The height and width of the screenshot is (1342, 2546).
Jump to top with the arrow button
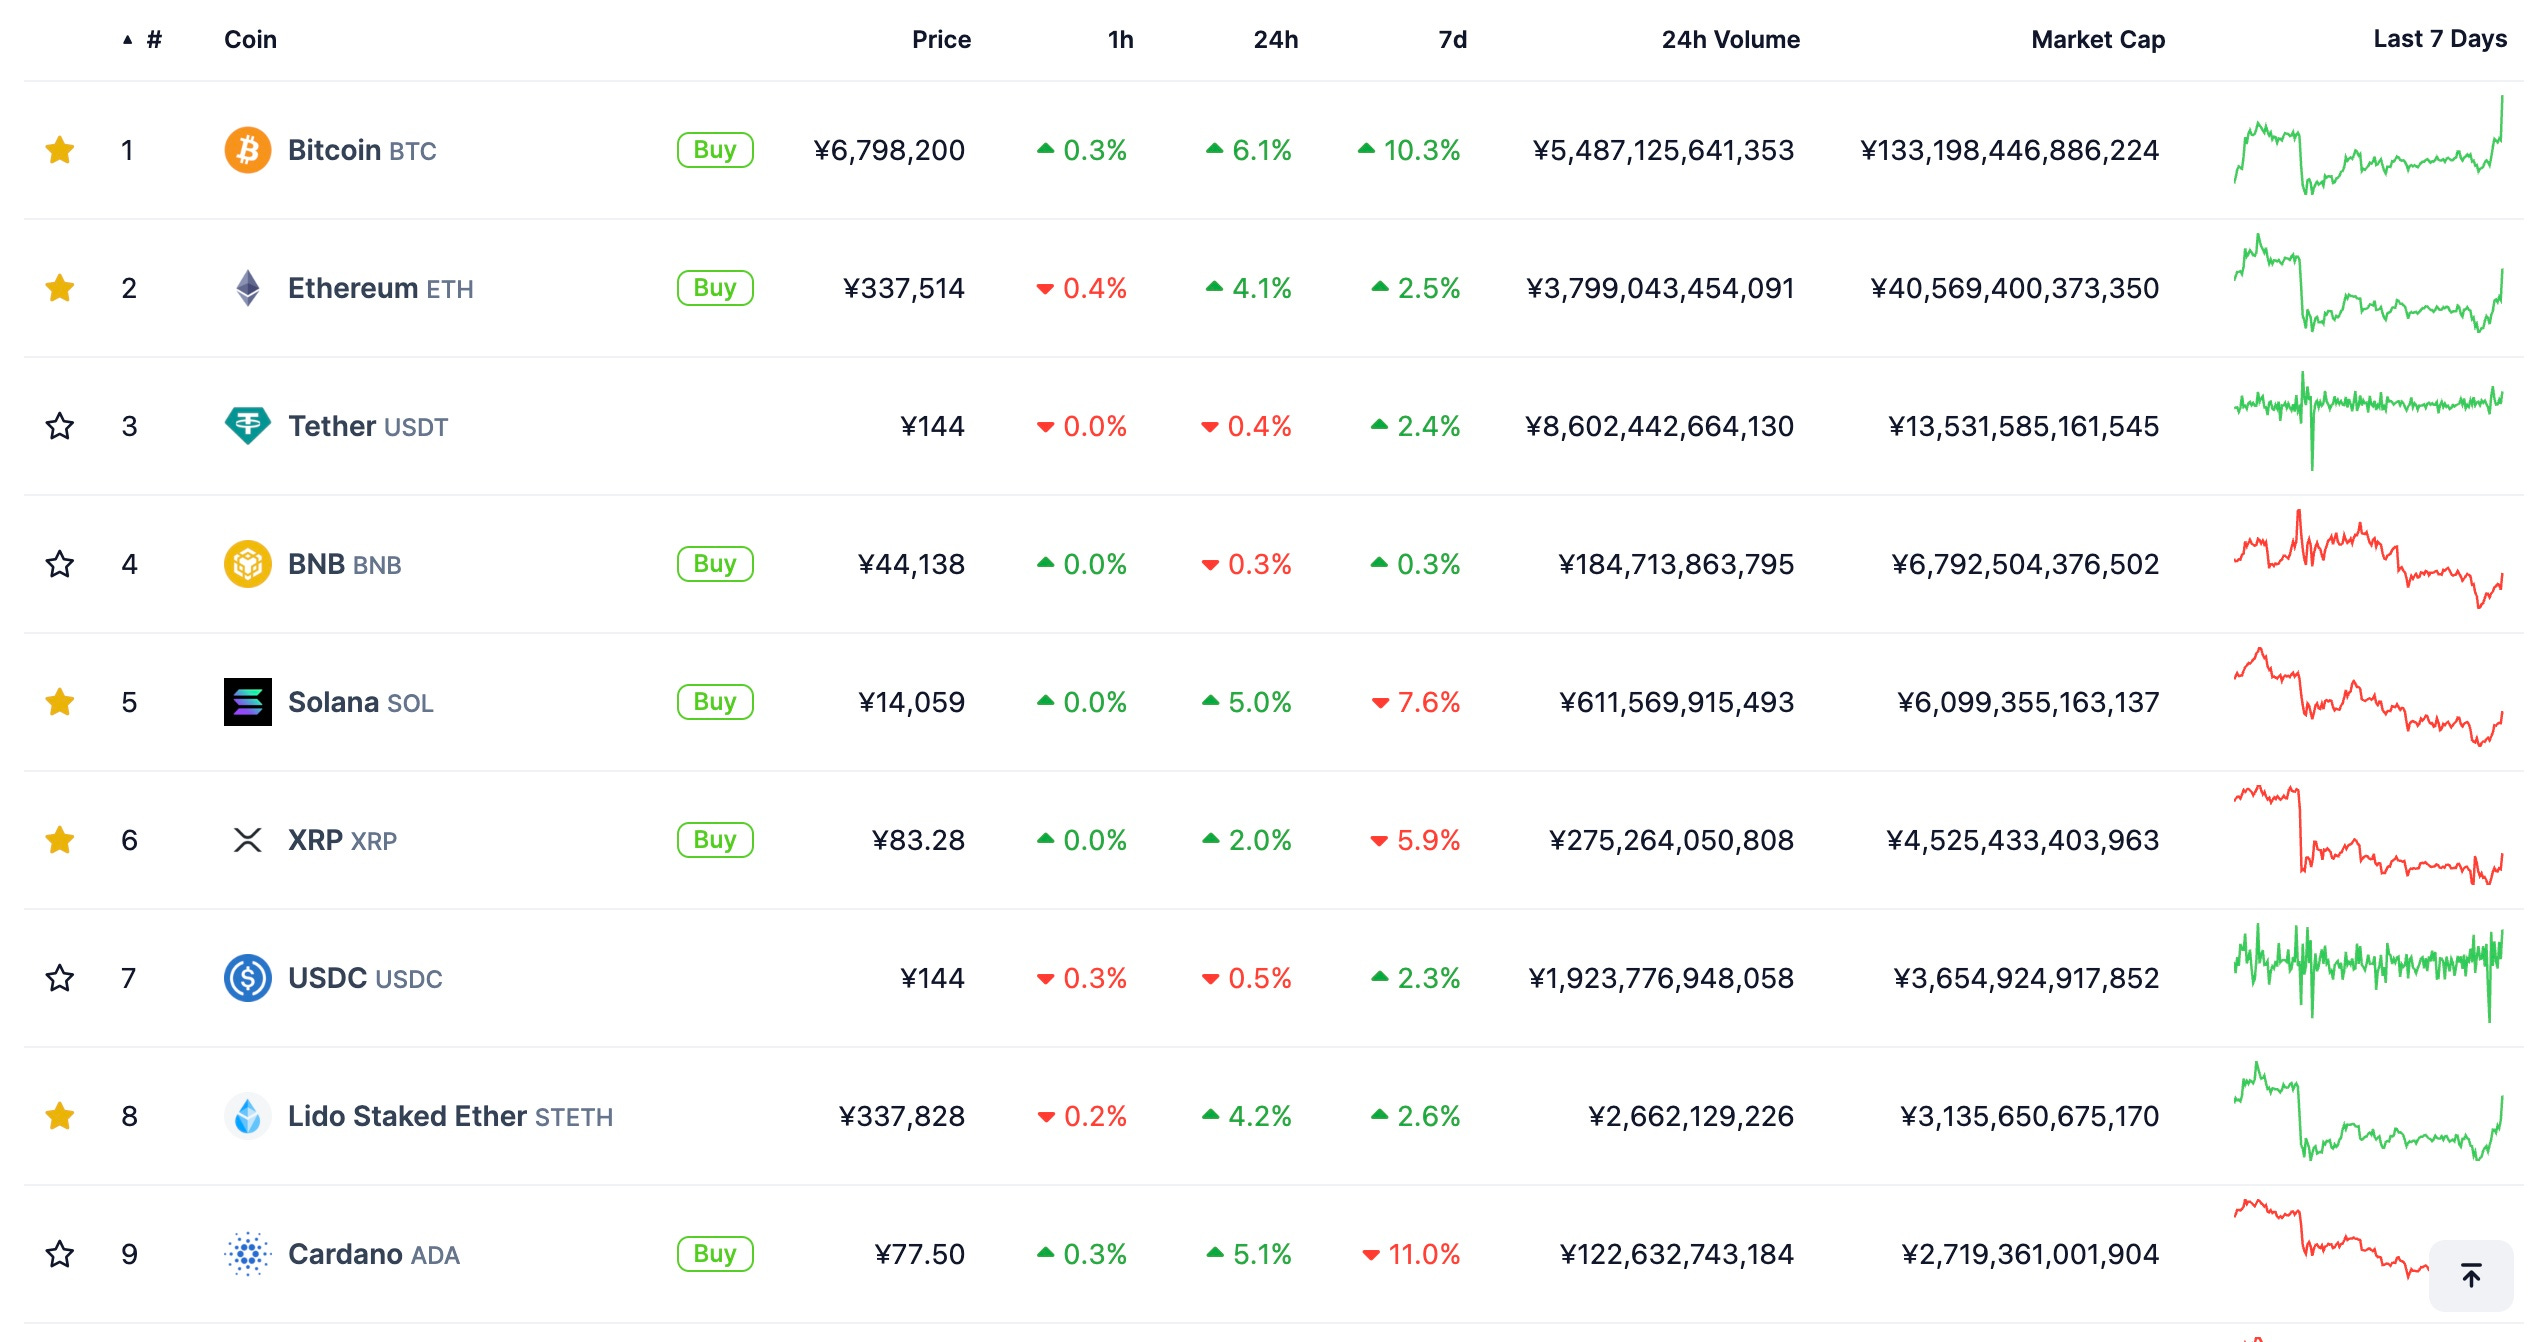(x=2471, y=1275)
